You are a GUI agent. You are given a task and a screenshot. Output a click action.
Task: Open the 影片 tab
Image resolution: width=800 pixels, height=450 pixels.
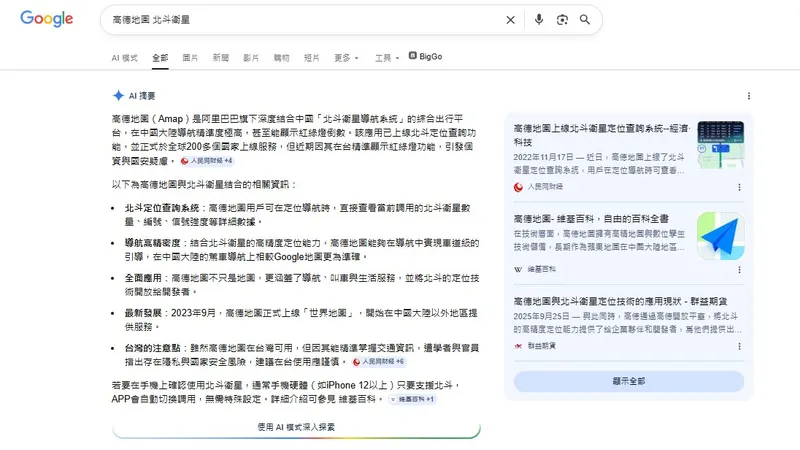[251, 58]
